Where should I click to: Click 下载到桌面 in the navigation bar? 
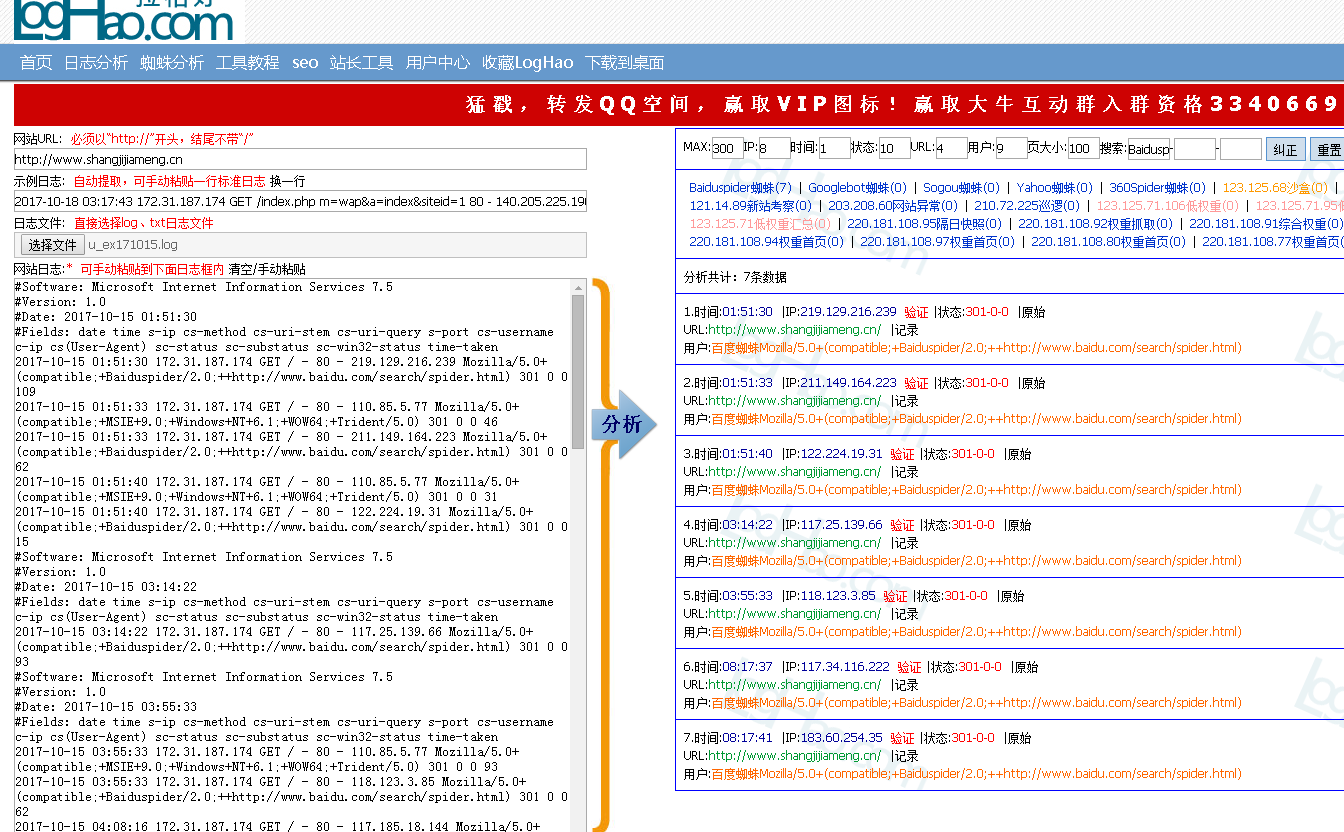[625, 62]
